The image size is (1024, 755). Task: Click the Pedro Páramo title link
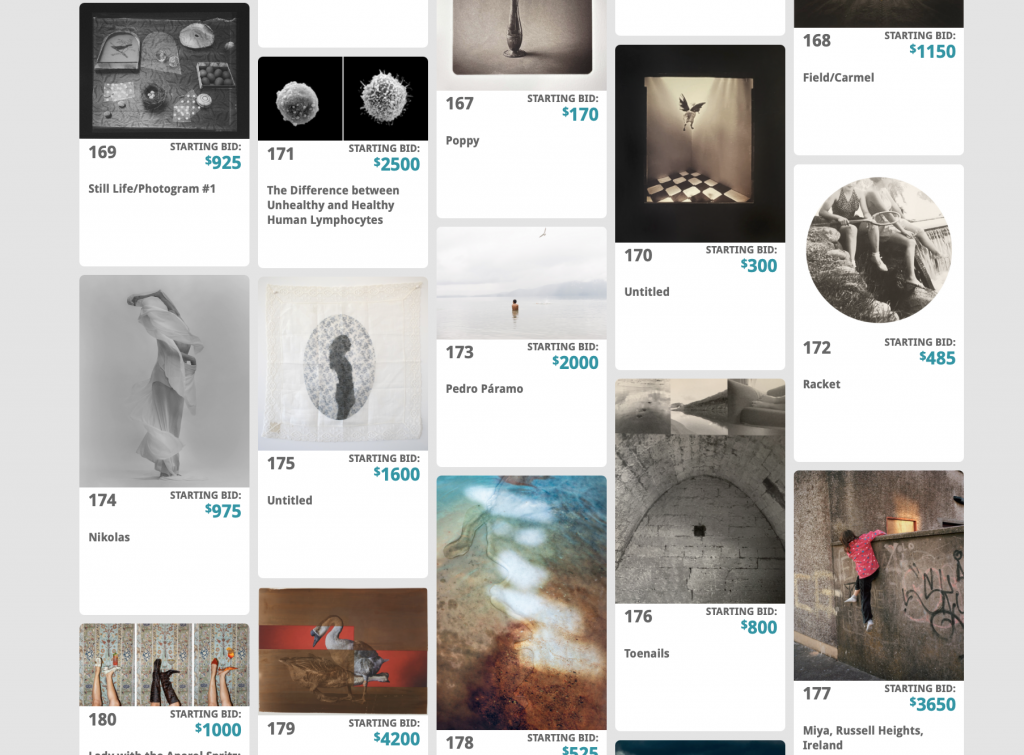click(x=484, y=389)
